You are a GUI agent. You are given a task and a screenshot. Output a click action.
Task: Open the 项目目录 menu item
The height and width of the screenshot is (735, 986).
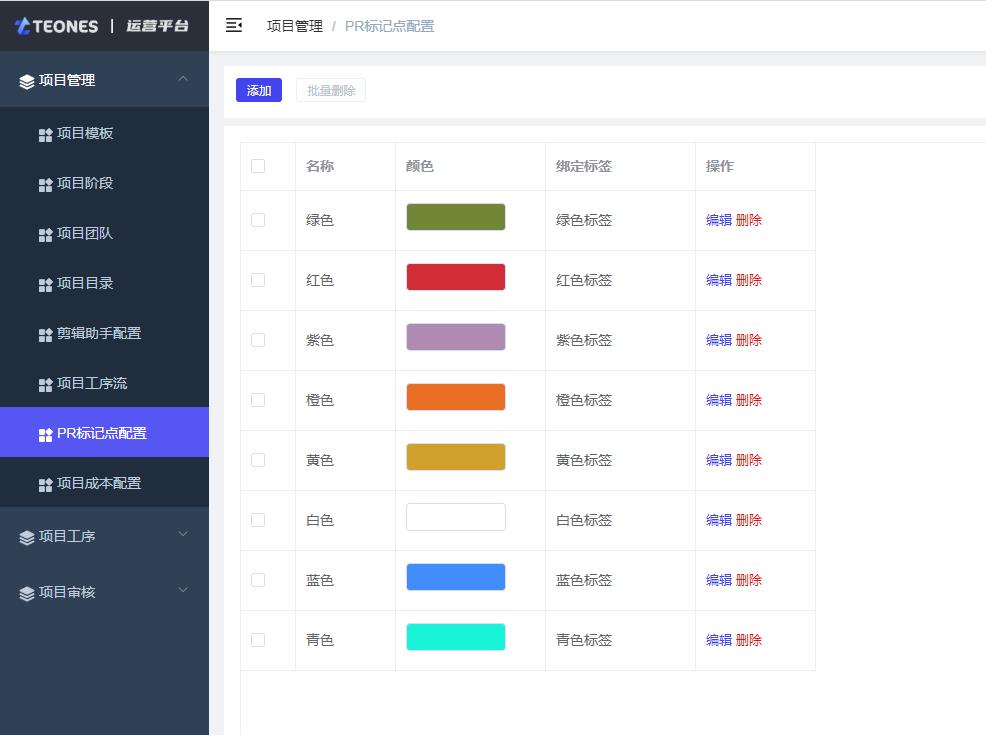point(85,283)
